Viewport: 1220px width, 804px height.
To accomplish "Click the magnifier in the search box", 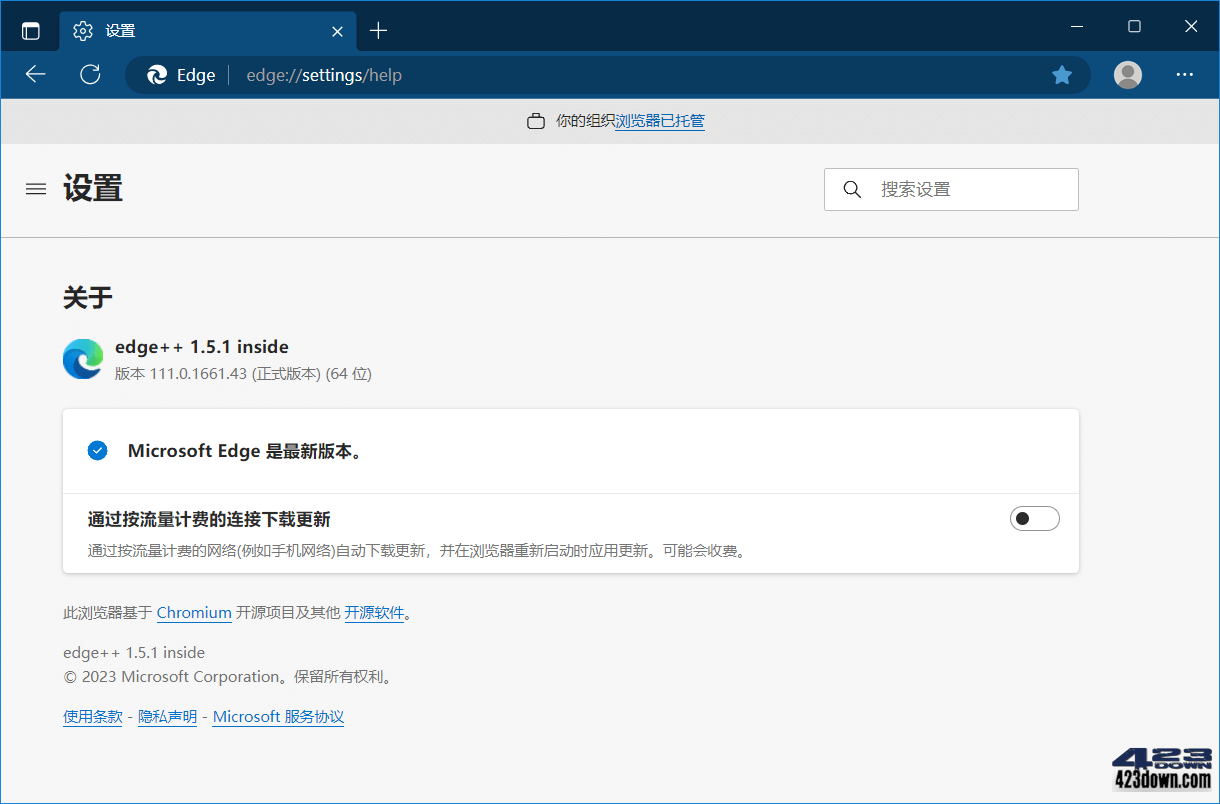I will pyautogui.click(x=852, y=189).
